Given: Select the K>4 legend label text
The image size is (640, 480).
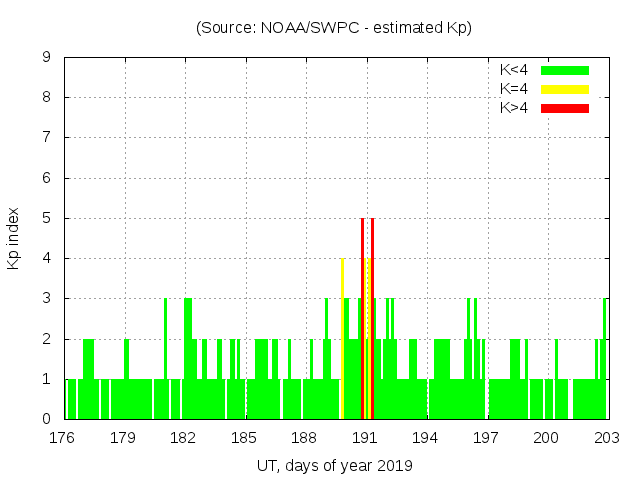Looking at the screenshot, I should (514, 108).
